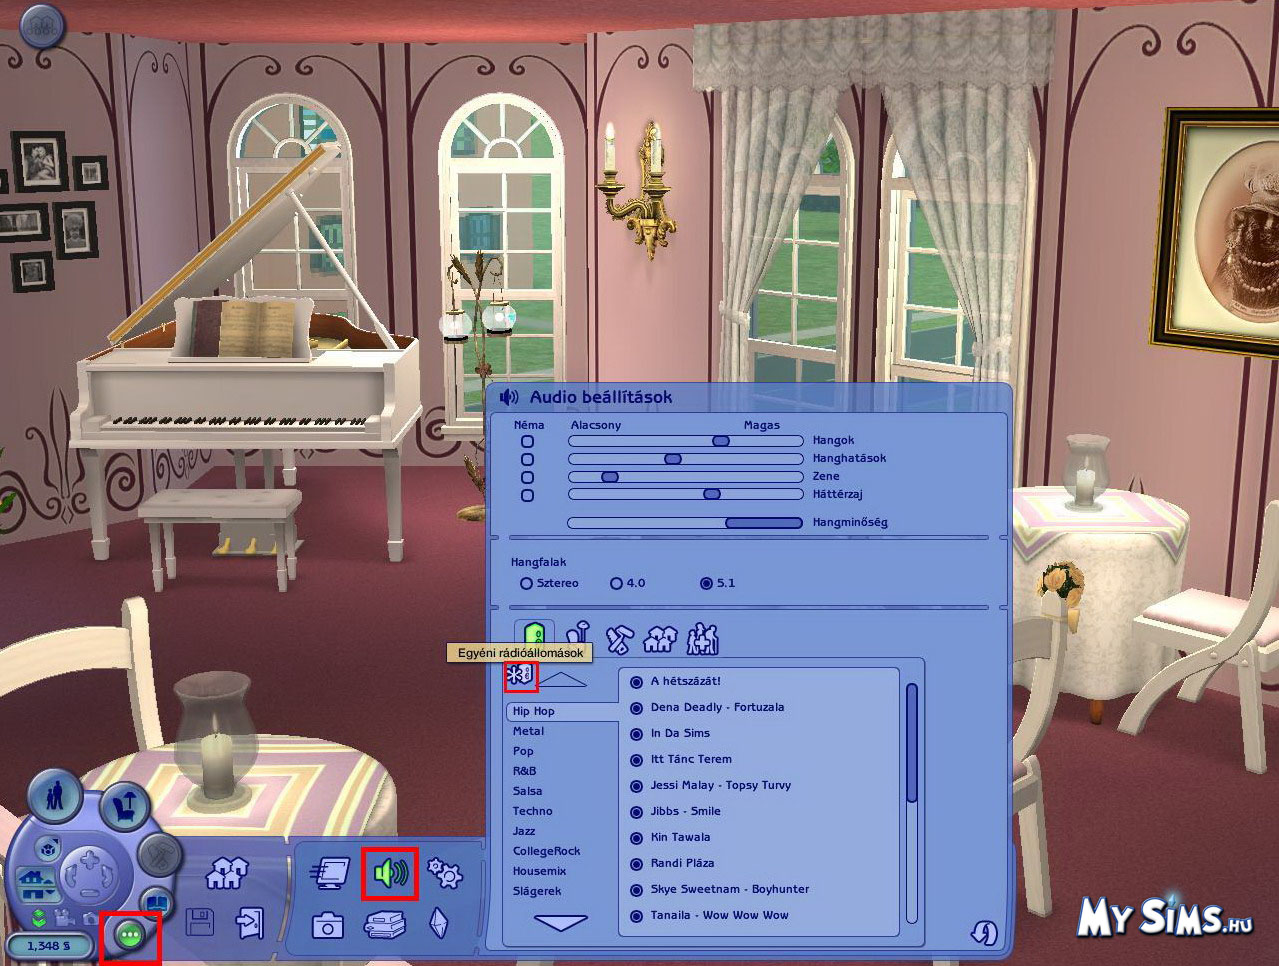The image size is (1279, 966).
Task: Toggle the wall view cube icon
Action: [x=48, y=848]
